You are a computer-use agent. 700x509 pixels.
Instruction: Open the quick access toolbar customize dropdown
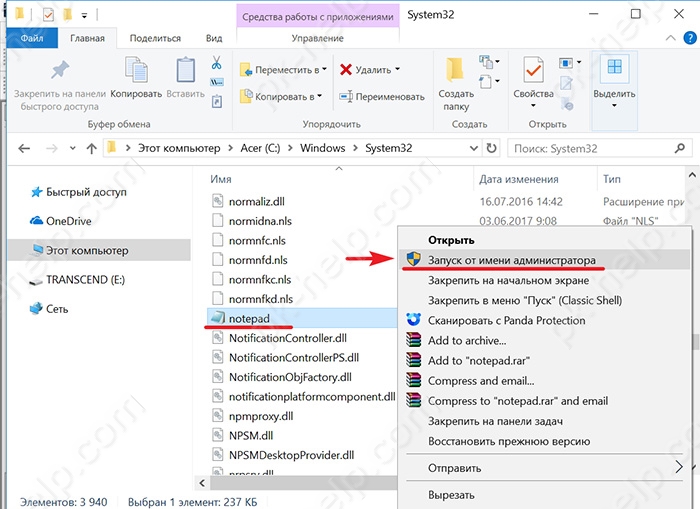click(x=84, y=16)
